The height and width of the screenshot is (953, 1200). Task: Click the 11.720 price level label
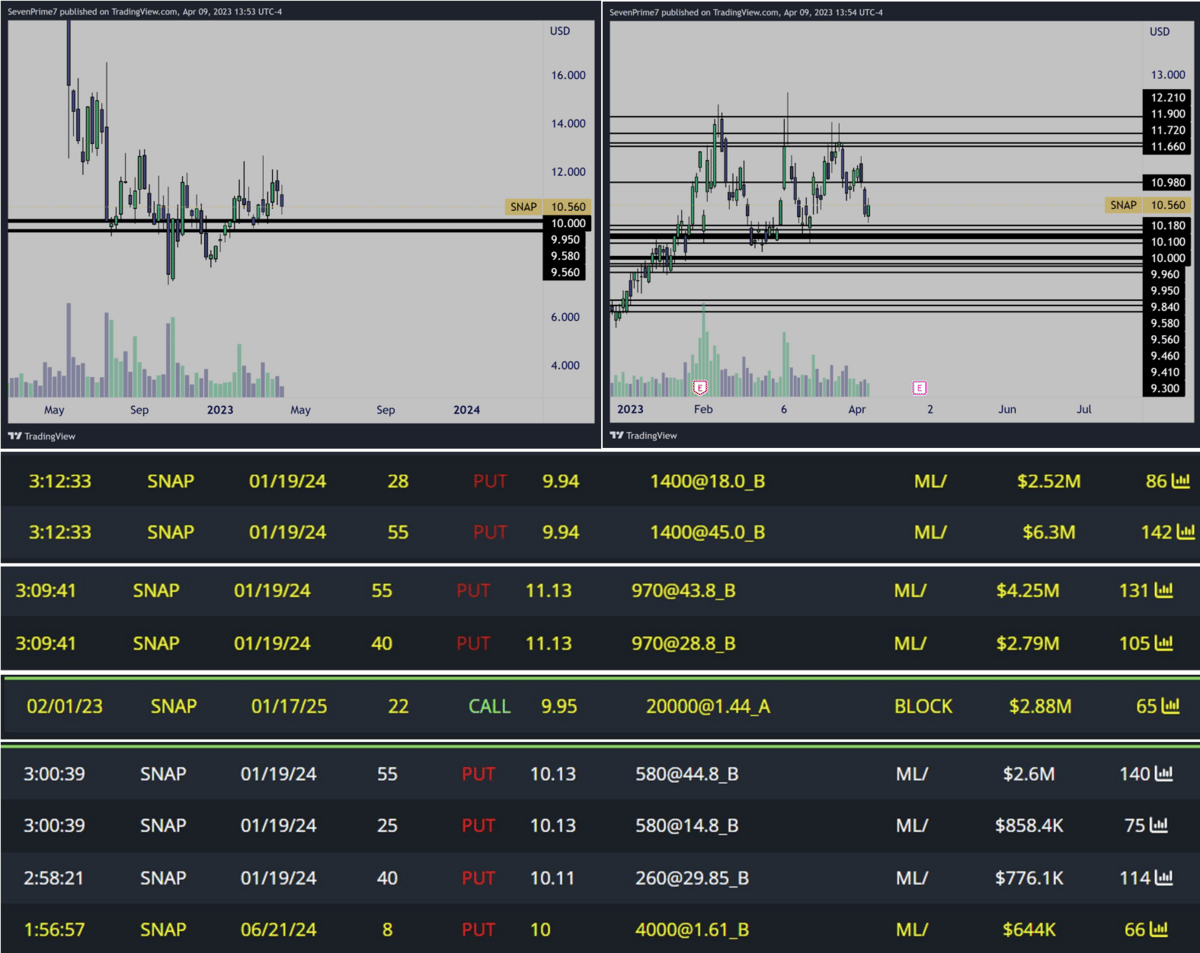pos(1168,130)
